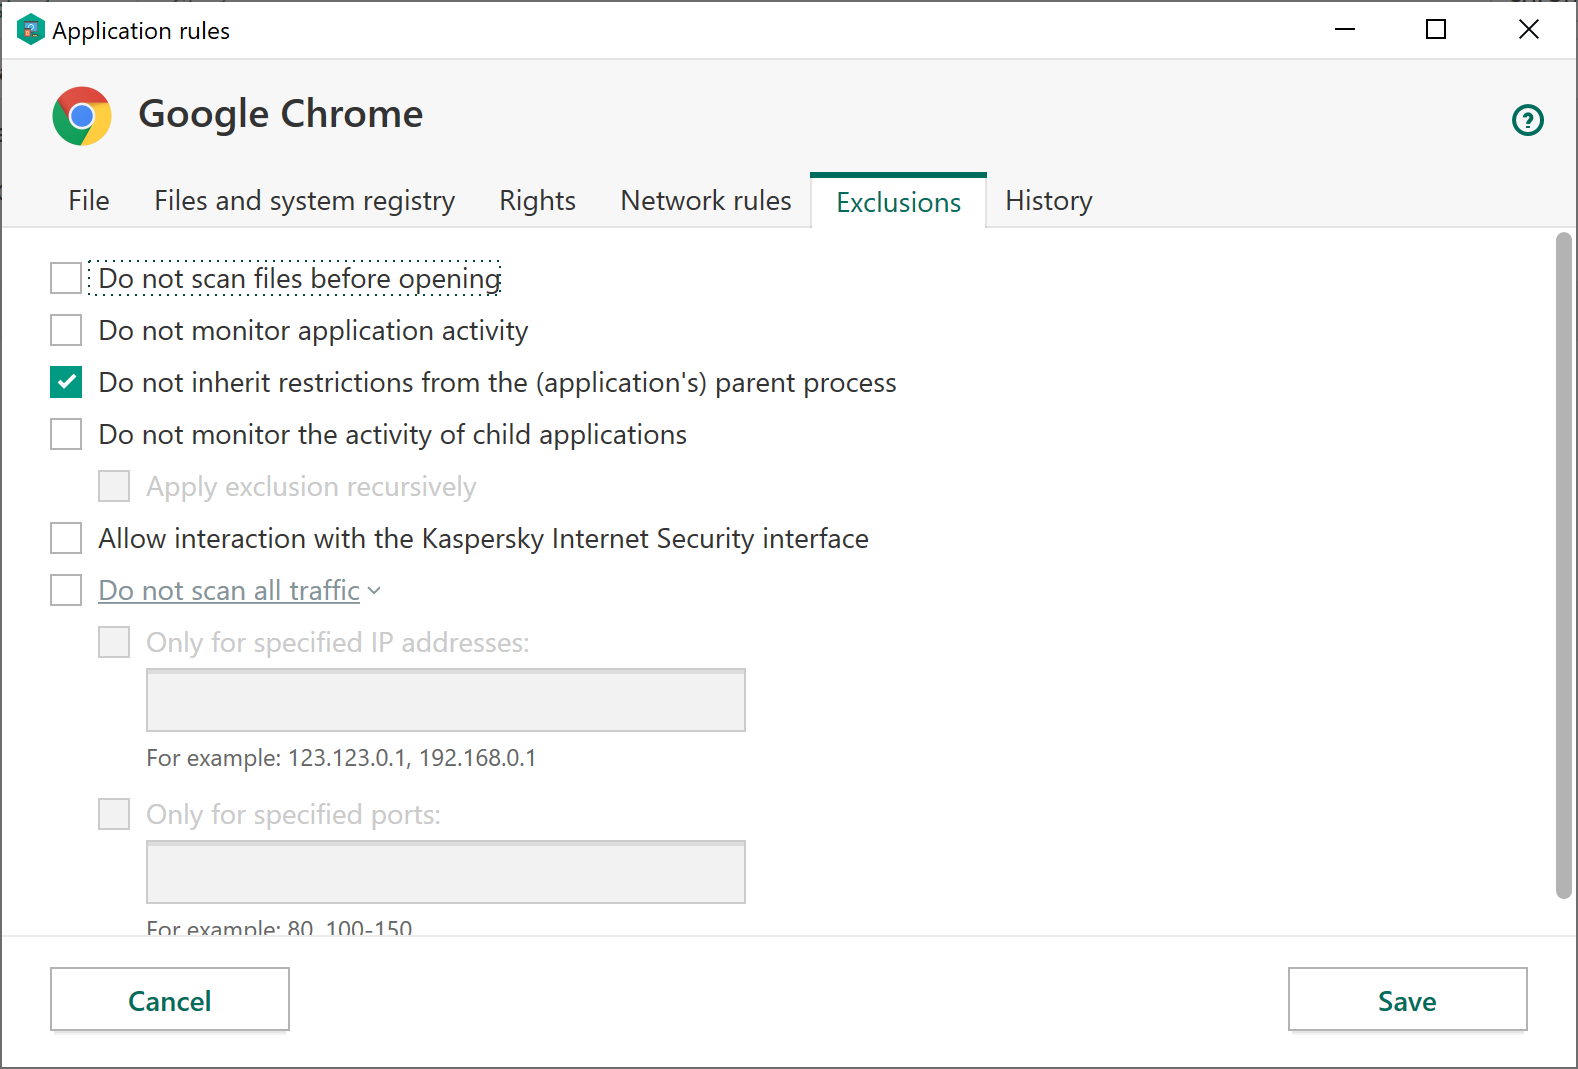Maximize the Application rules window
Viewport: 1578px width, 1069px height.
point(1435,30)
